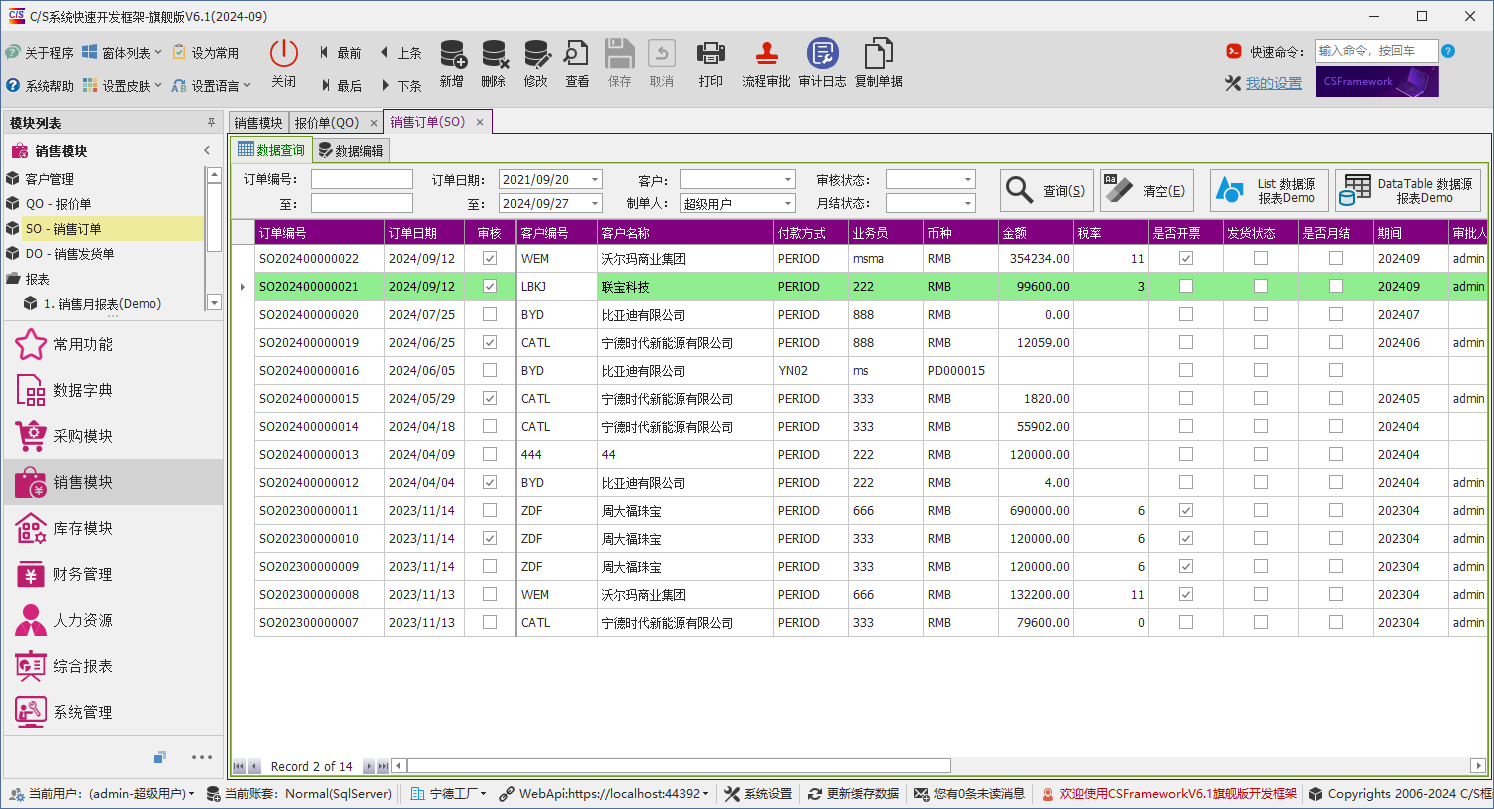Image resolution: width=1494 pixels, height=809 pixels.
Task: Open the 审计日志 audit log icon
Action: (822, 53)
